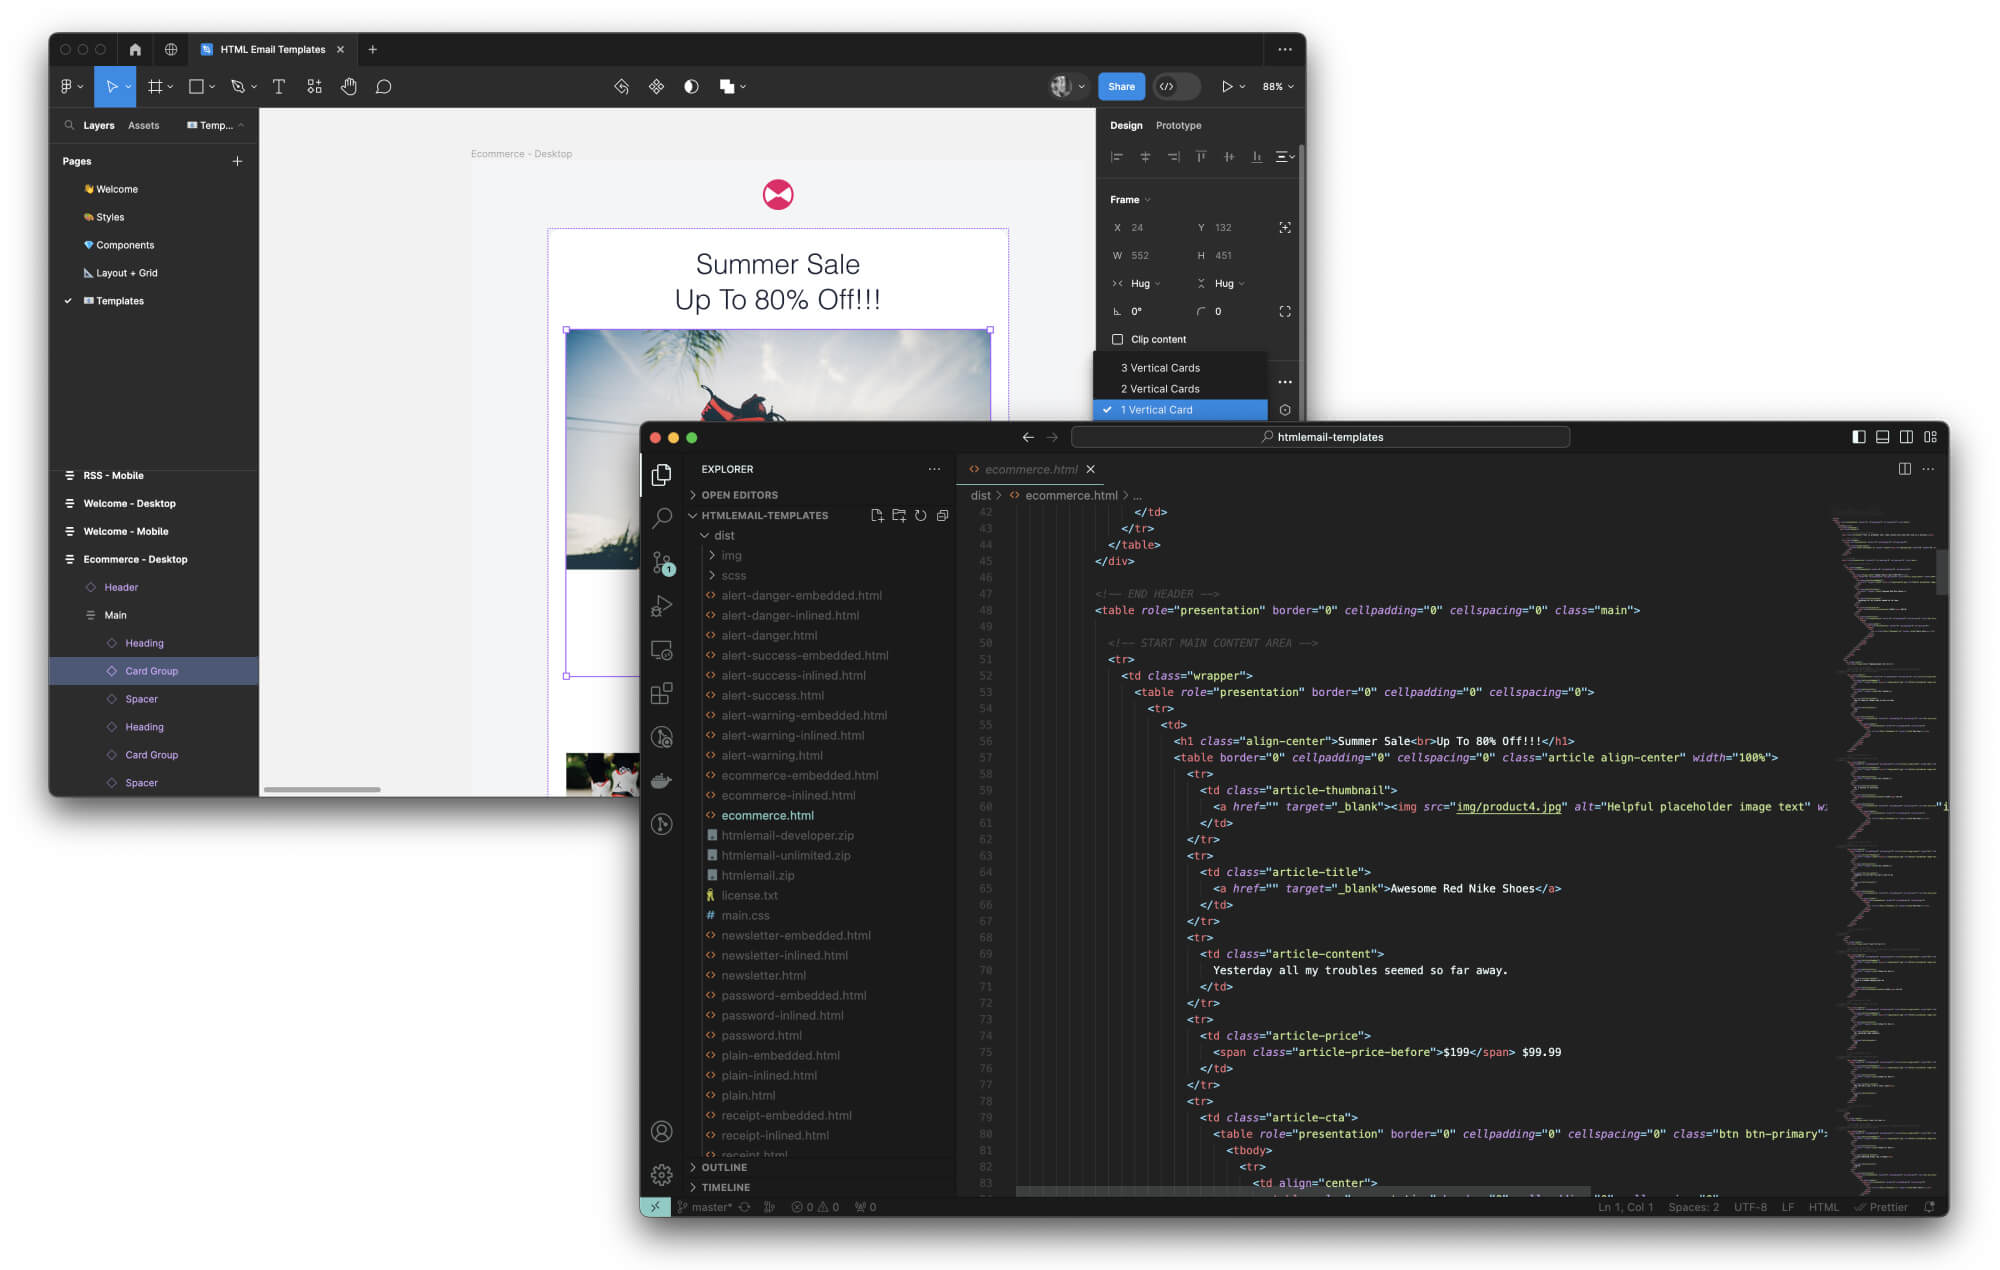
Task: Open new tab in Figma title bar
Action: pos(372,49)
